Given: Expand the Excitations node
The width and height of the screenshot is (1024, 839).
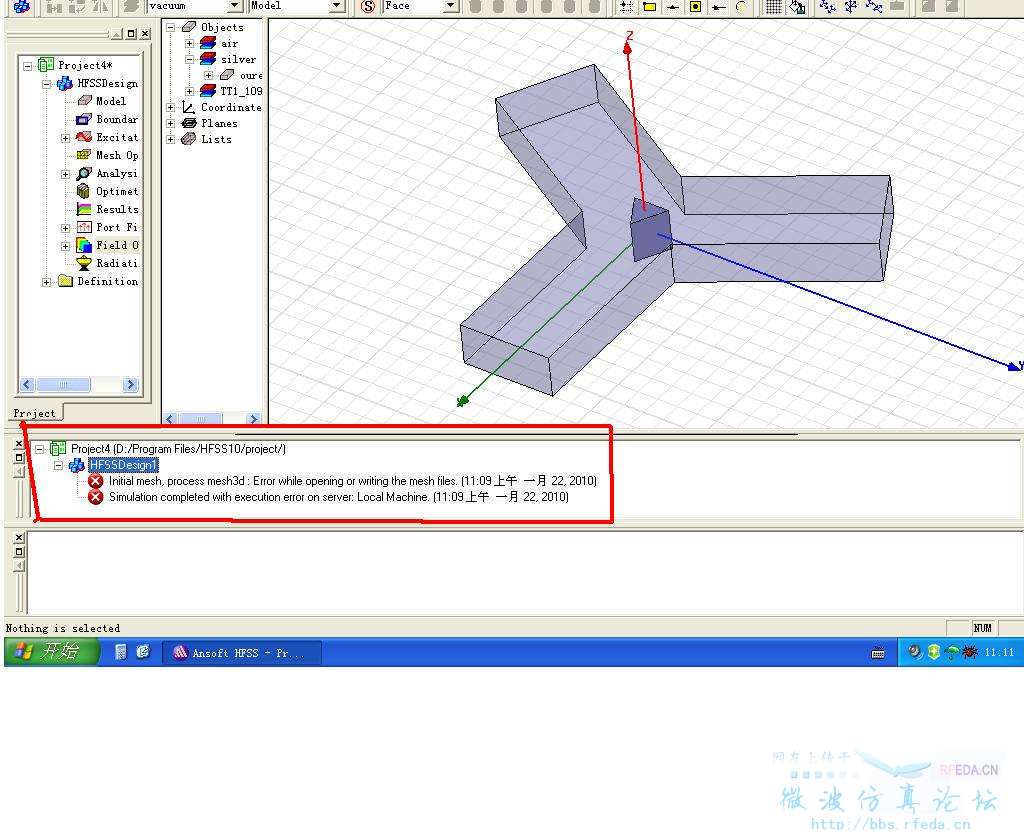Looking at the screenshot, I should pos(65,138).
